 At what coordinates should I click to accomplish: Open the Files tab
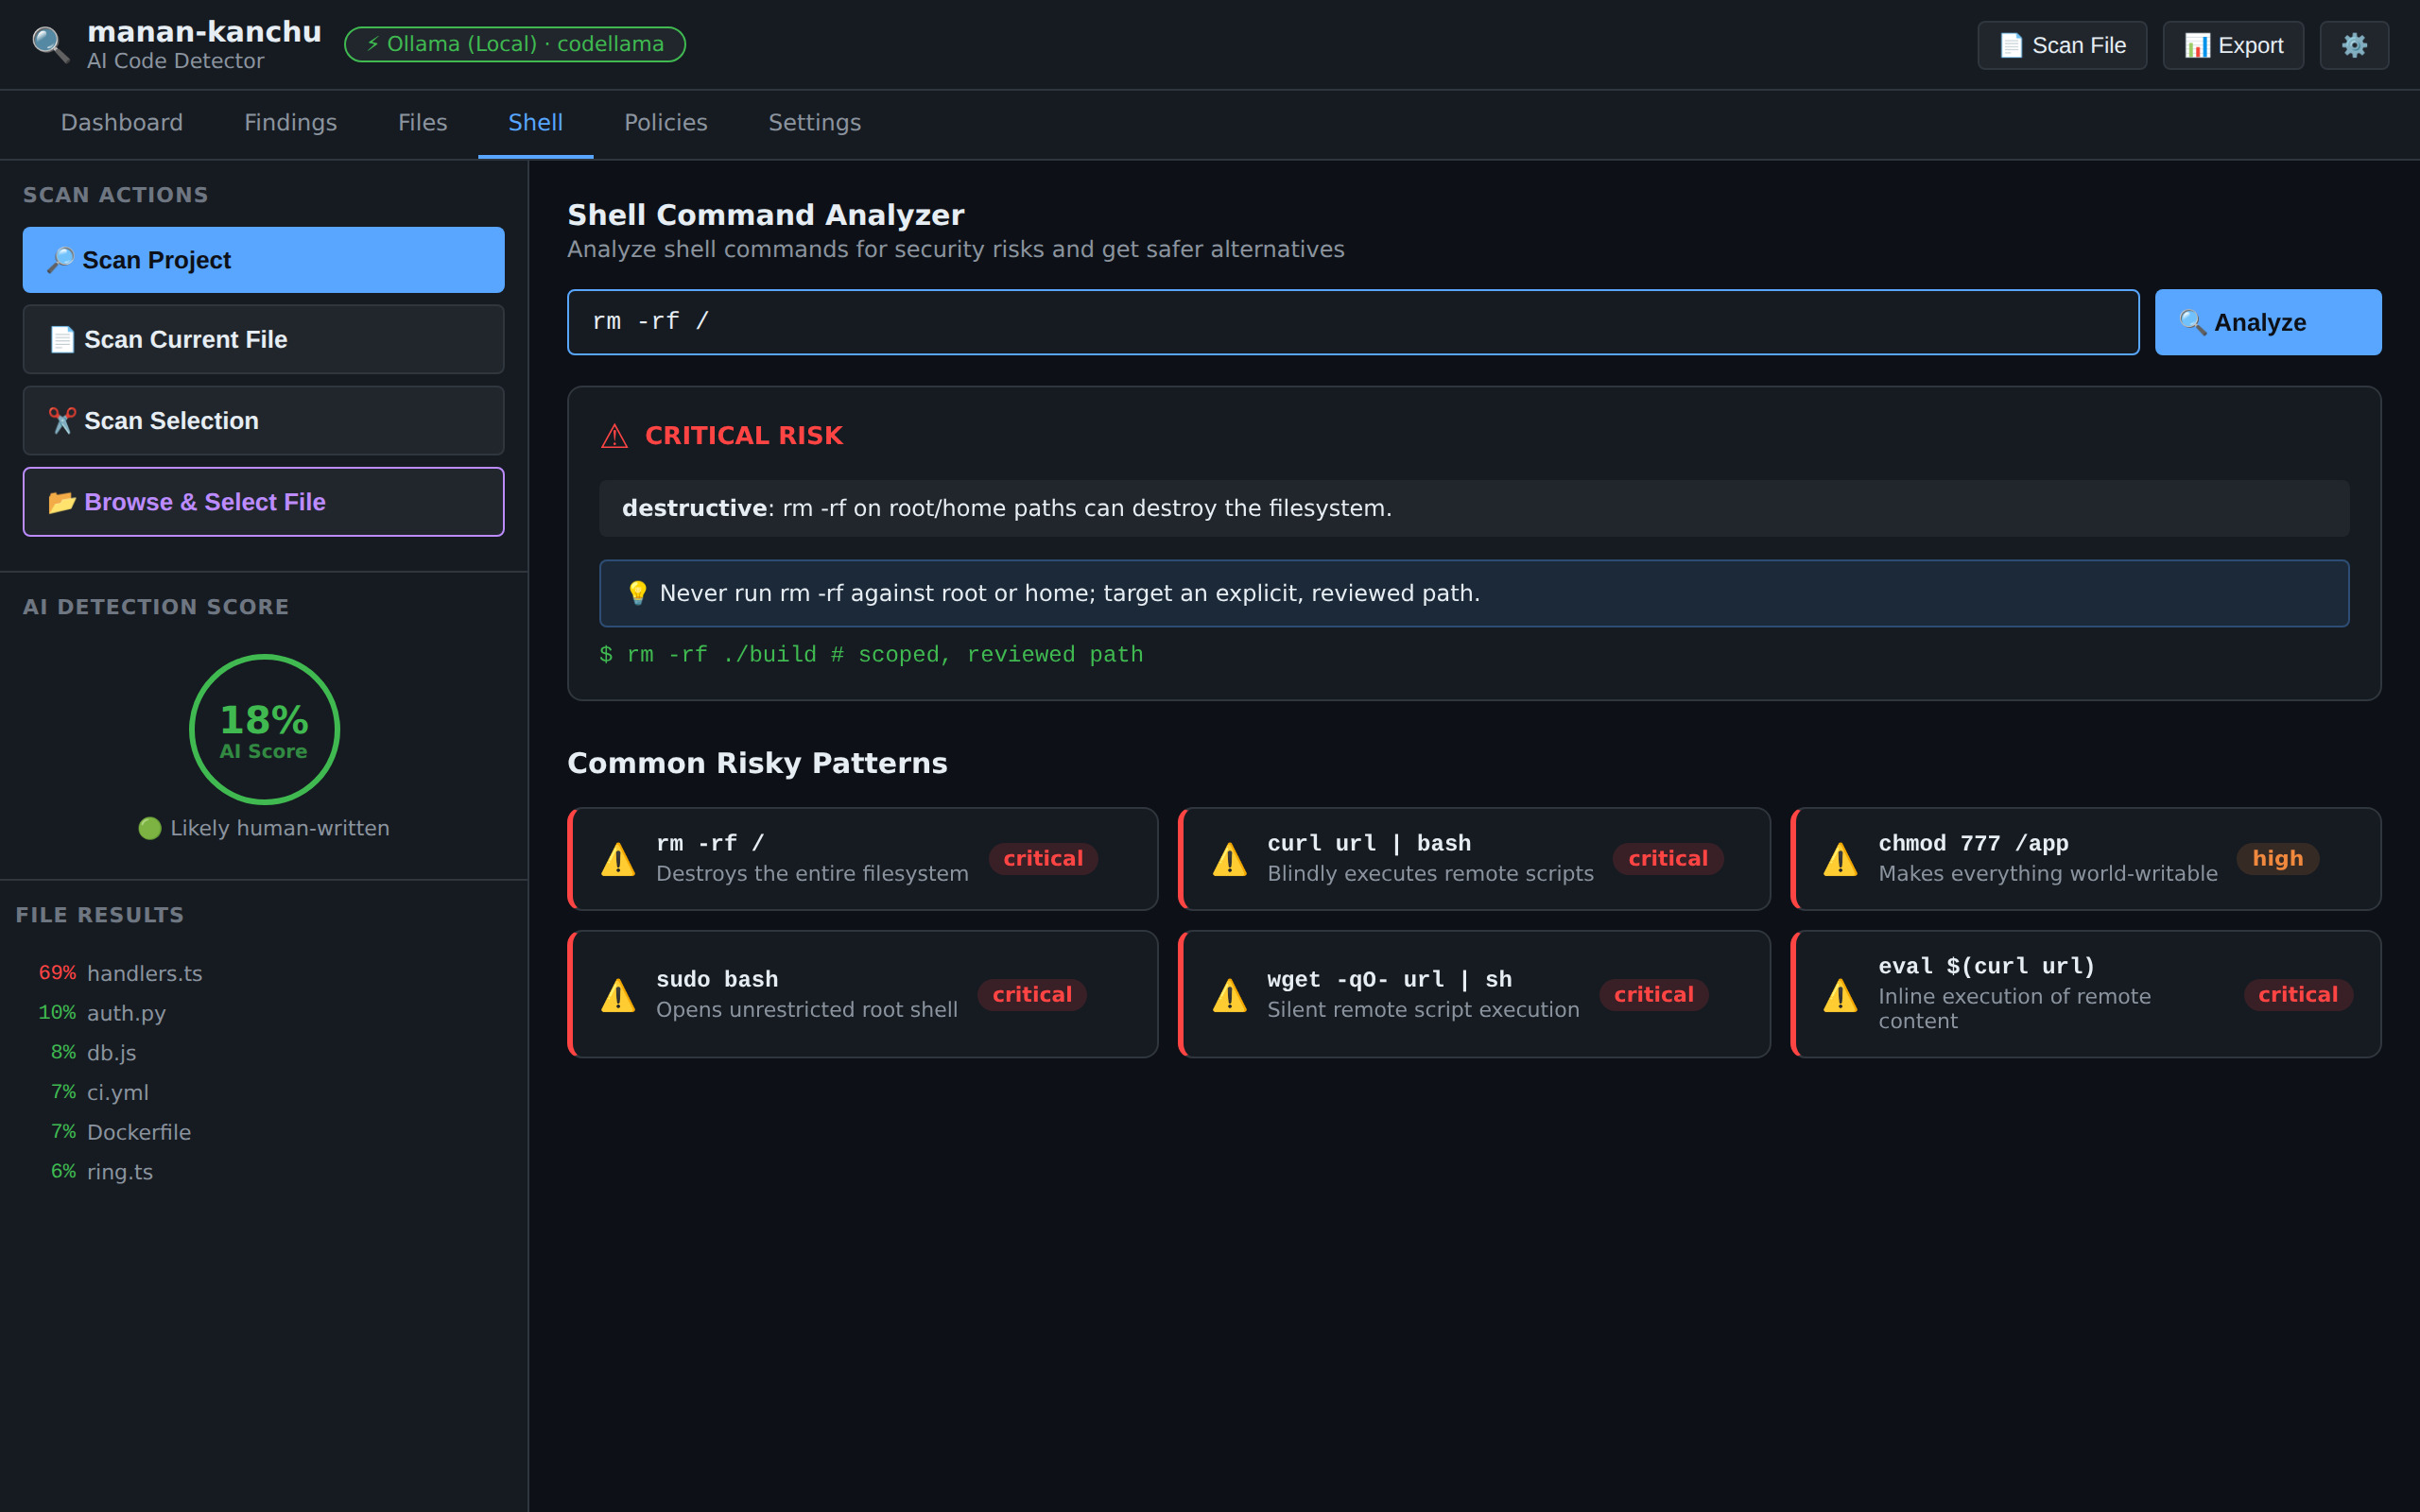click(422, 123)
